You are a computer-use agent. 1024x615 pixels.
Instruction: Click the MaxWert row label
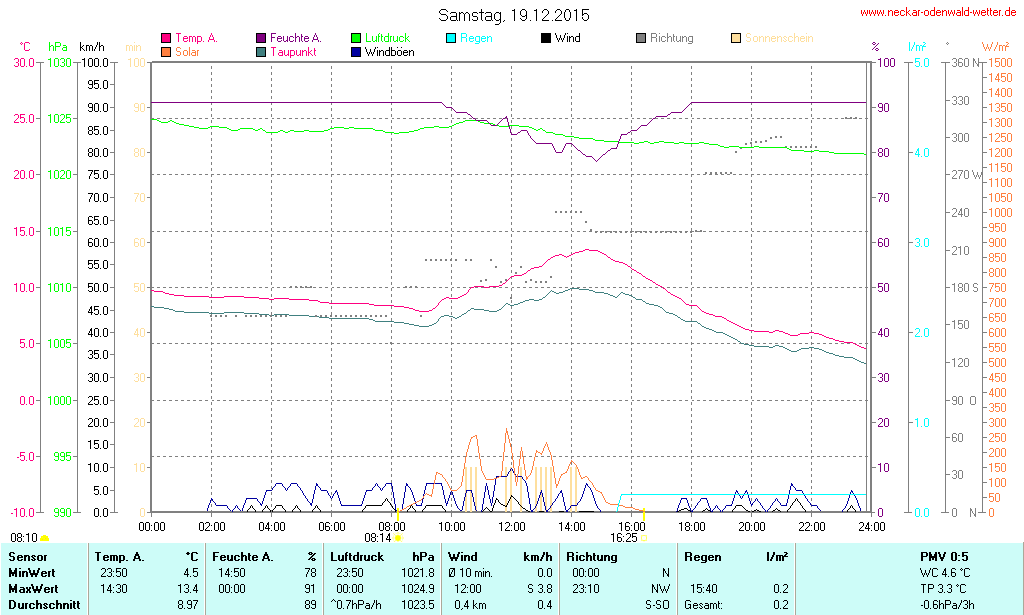(34, 588)
